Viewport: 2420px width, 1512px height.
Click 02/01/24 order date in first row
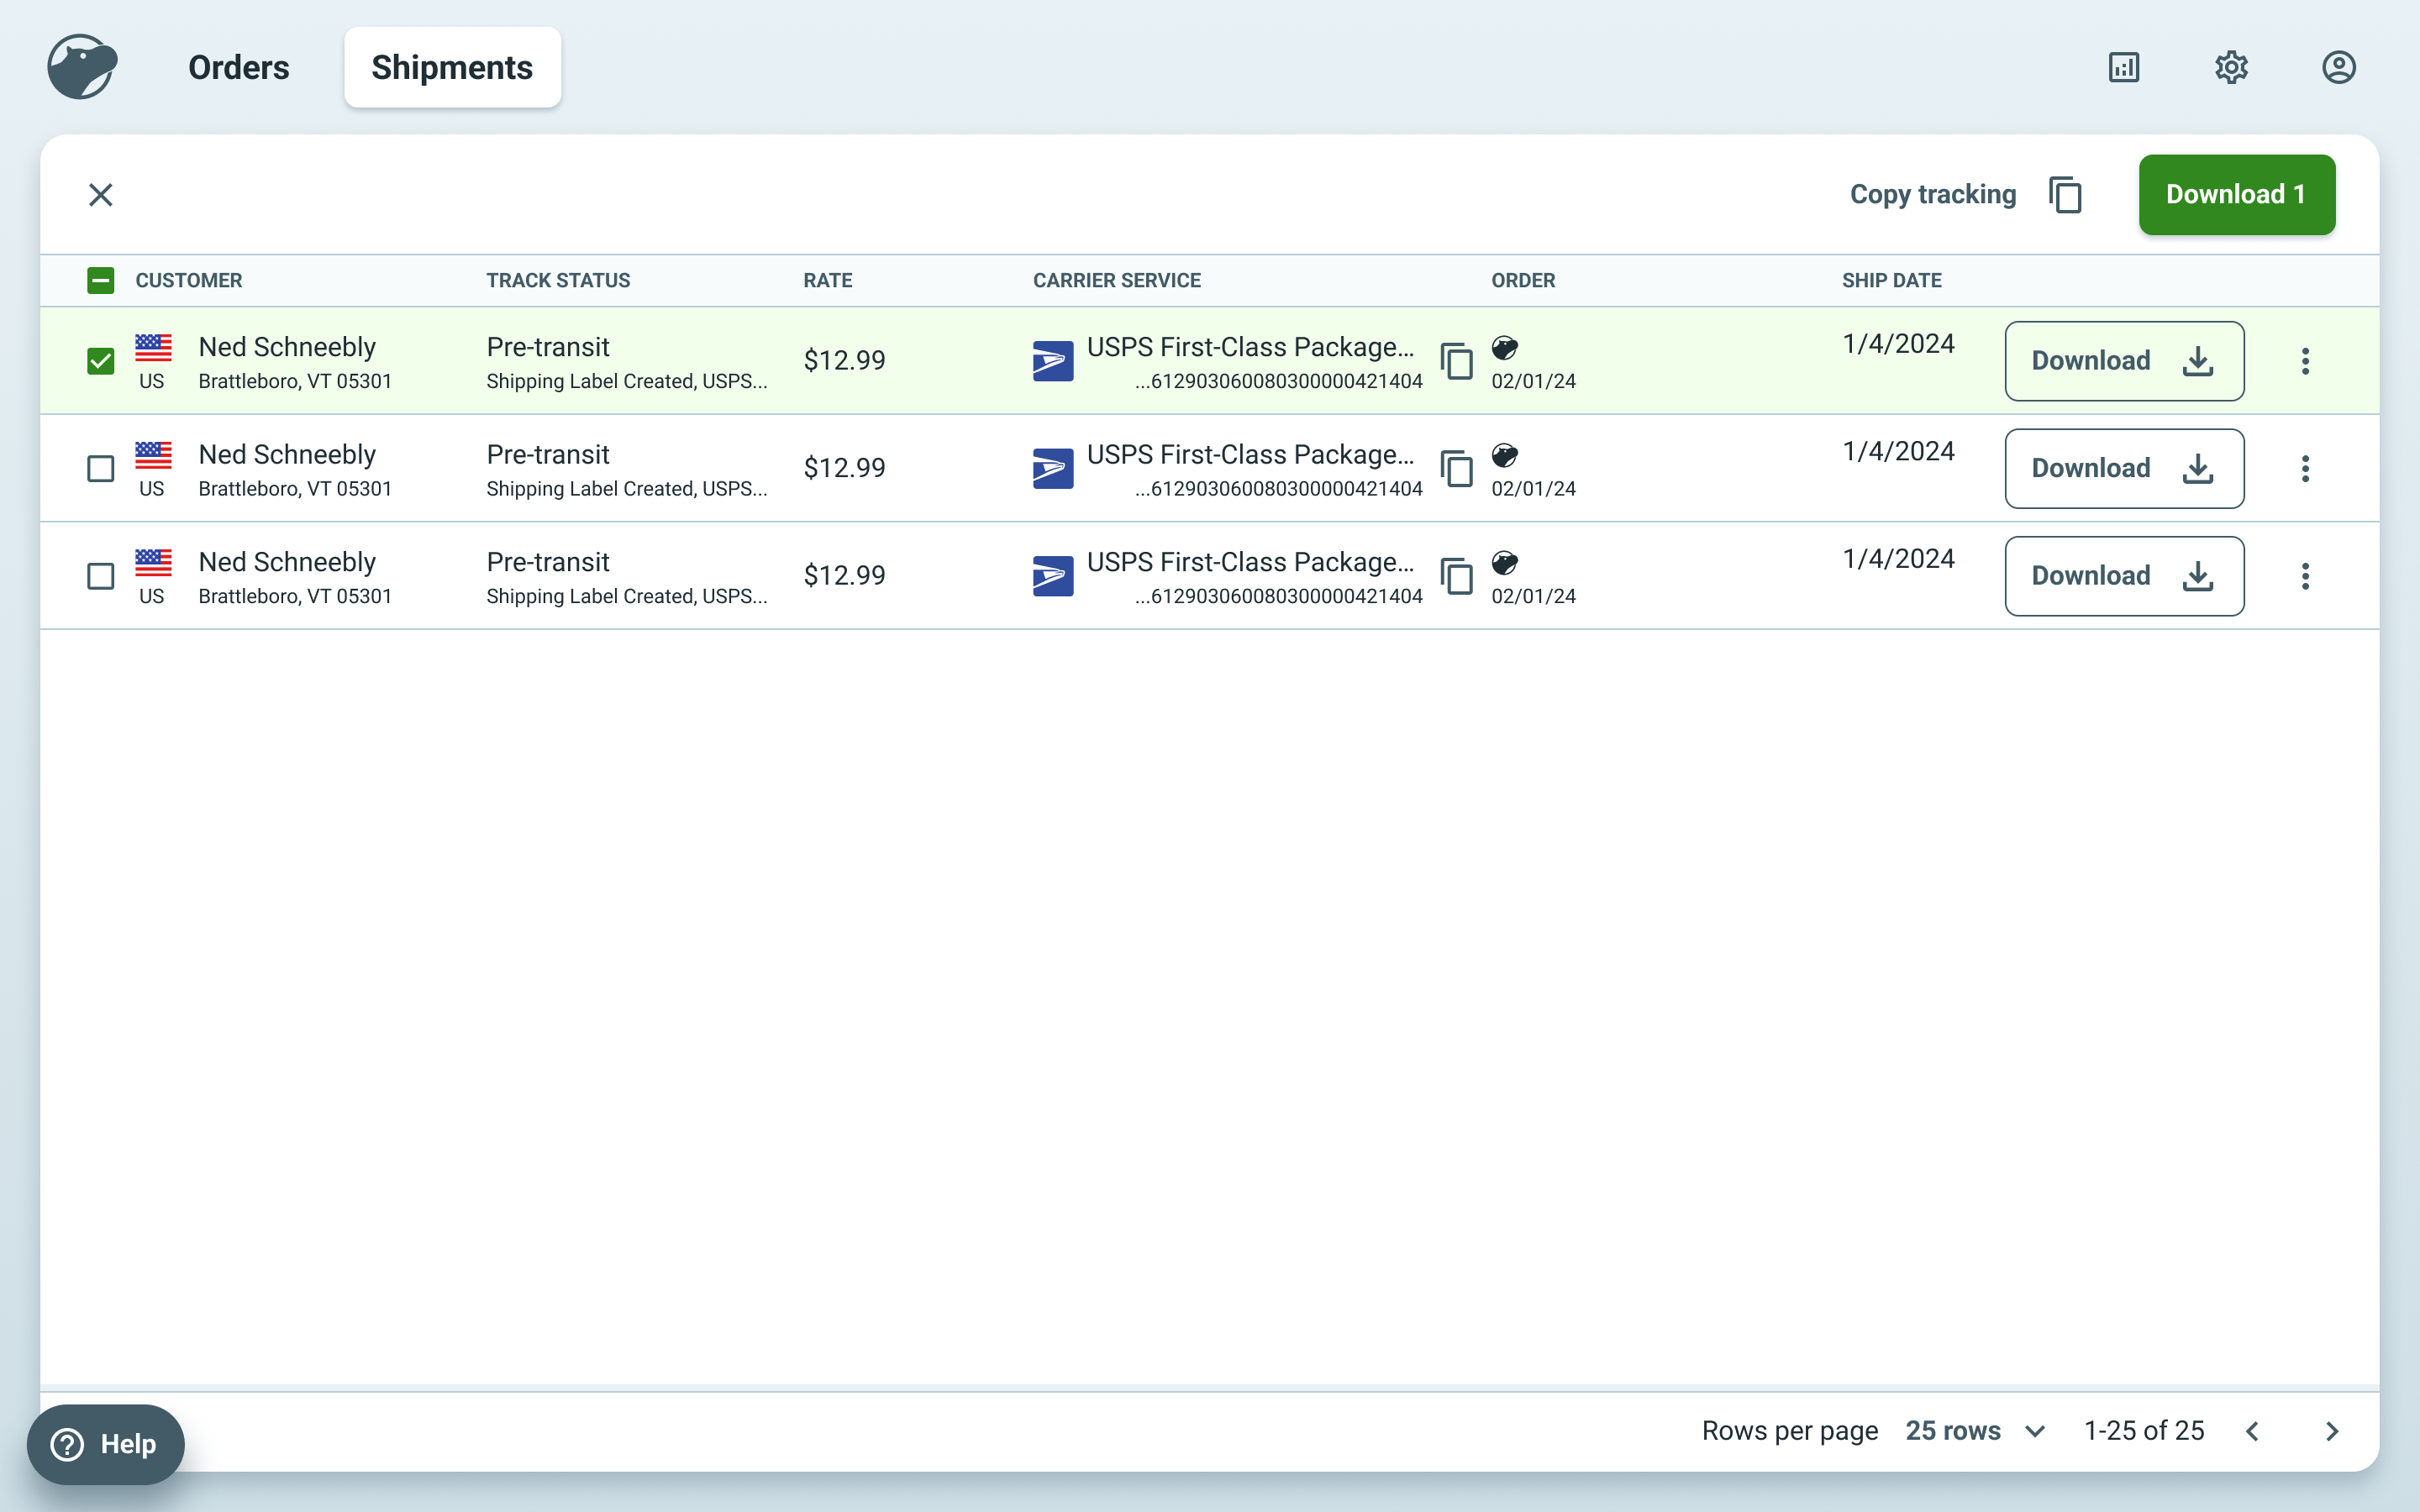1533,381
